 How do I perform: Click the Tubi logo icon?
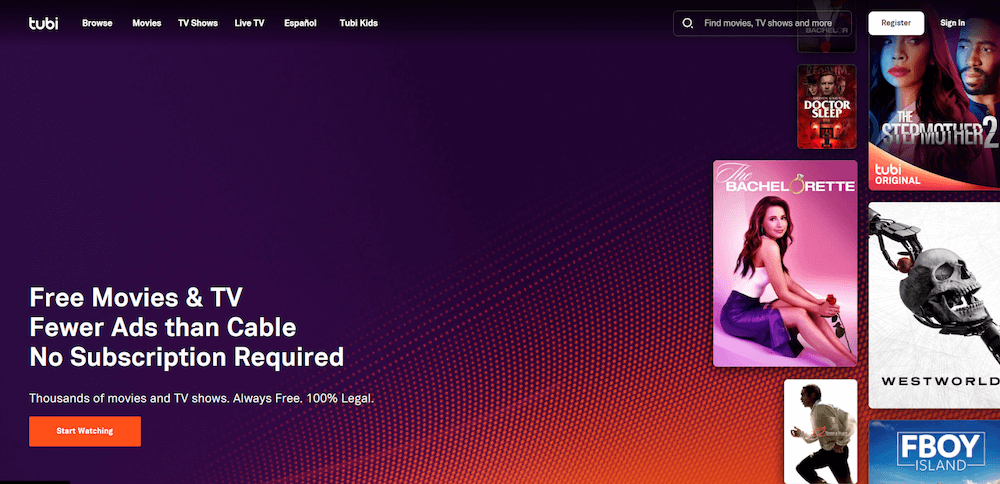coord(43,23)
